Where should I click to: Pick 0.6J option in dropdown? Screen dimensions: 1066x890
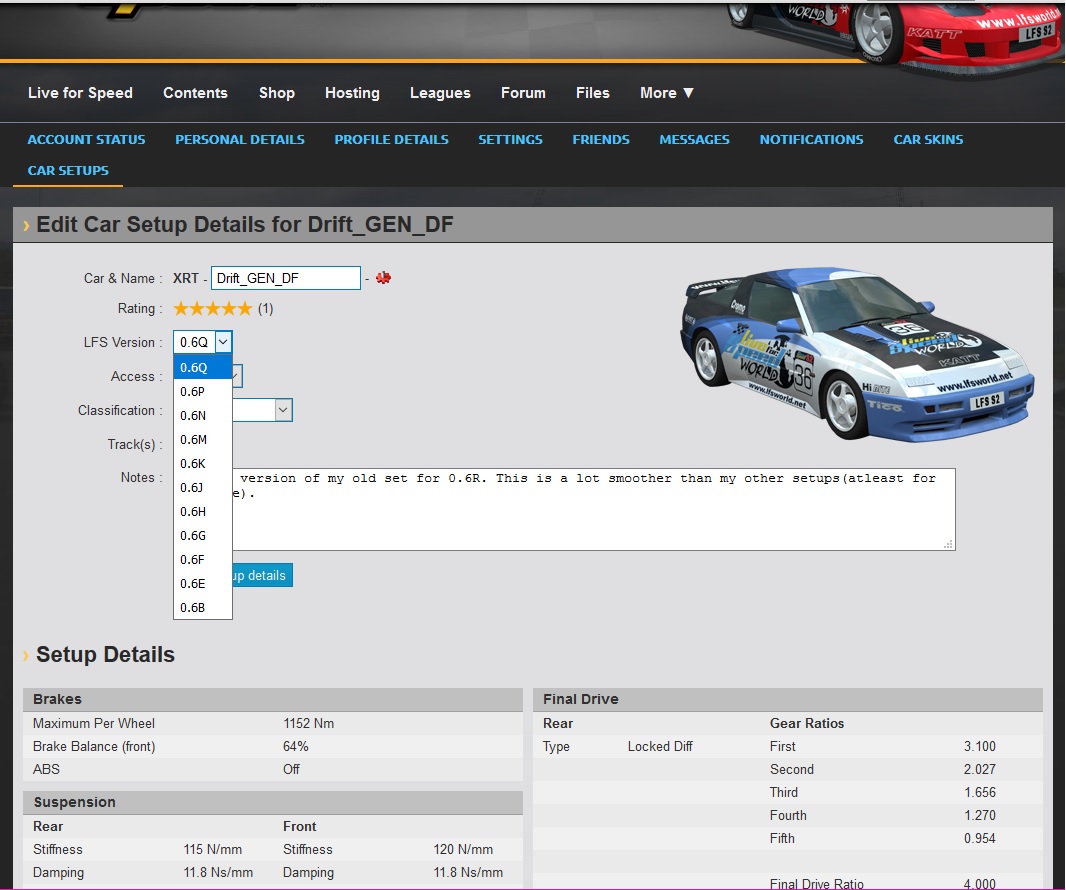[x=203, y=487]
